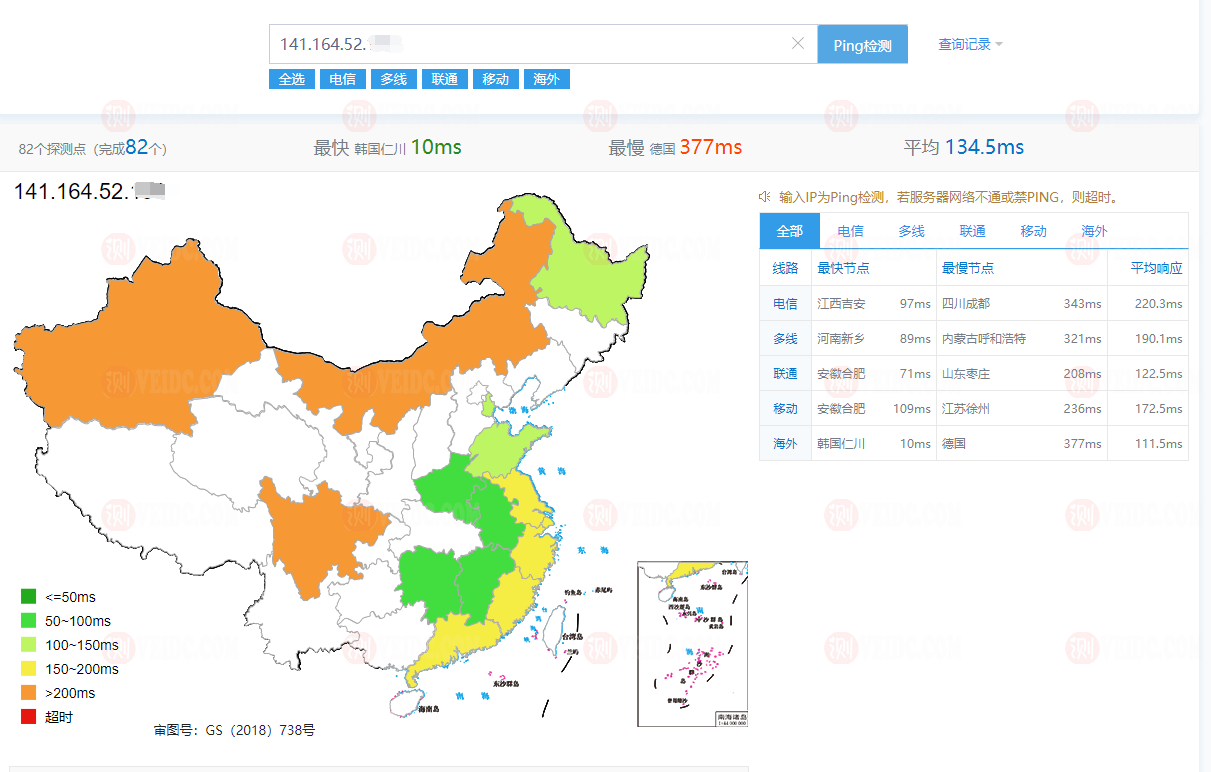Image resolution: width=1211 pixels, height=772 pixels.
Task: Switch to the 联通 results tab
Action: pyautogui.click(x=972, y=230)
